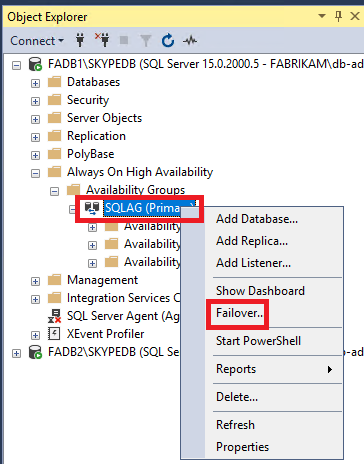Expand the Replication node
The image size is (364, 464).
pos(35,137)
